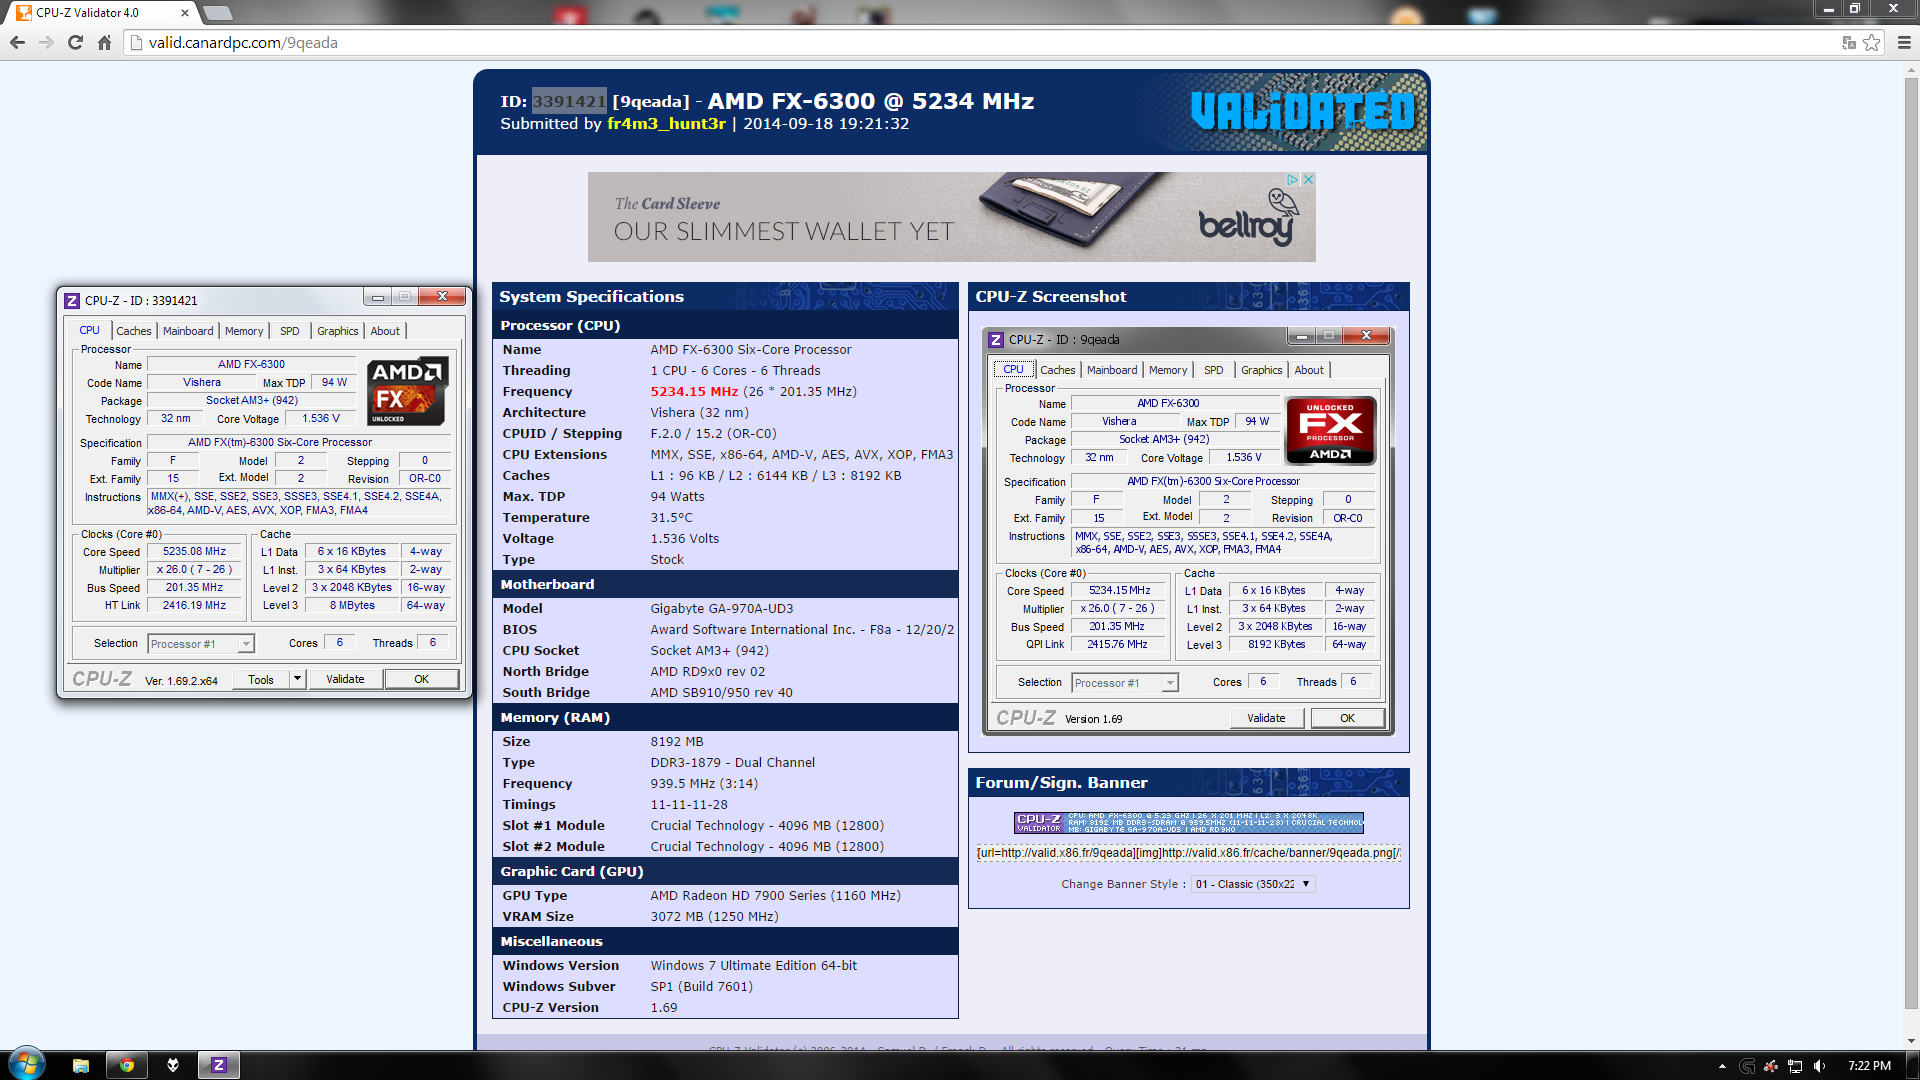
Task: Open the Chrome hamburger menu
Action: (x=1904, y=43)
